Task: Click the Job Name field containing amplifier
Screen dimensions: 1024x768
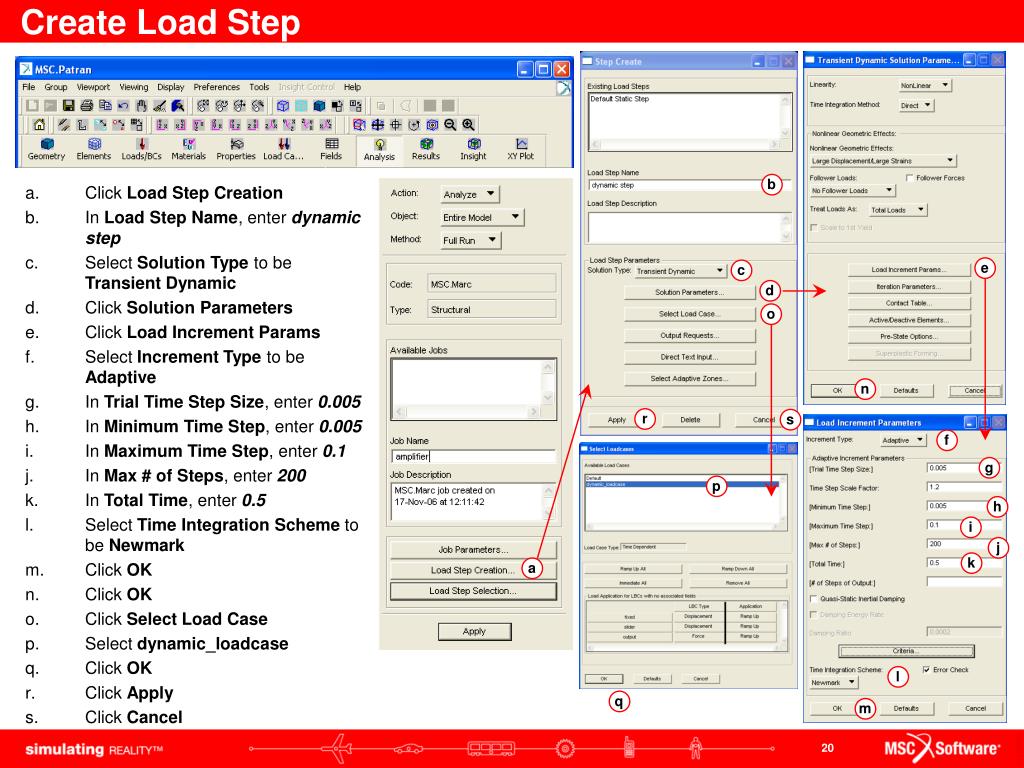Action: click(473, 456)
